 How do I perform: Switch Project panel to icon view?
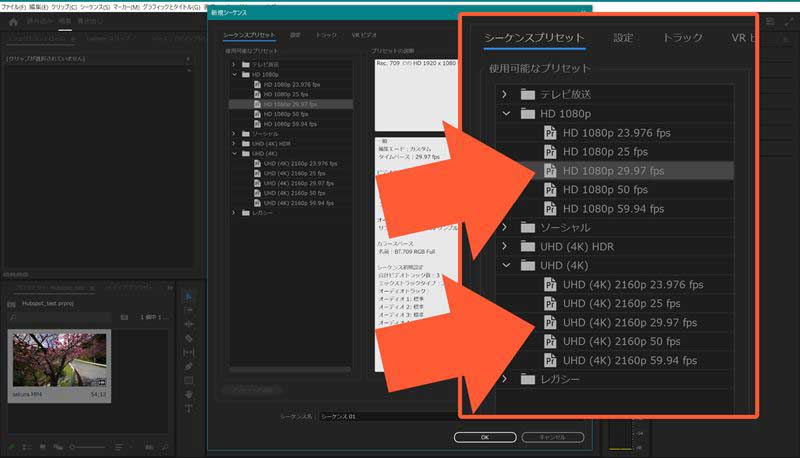42,447
